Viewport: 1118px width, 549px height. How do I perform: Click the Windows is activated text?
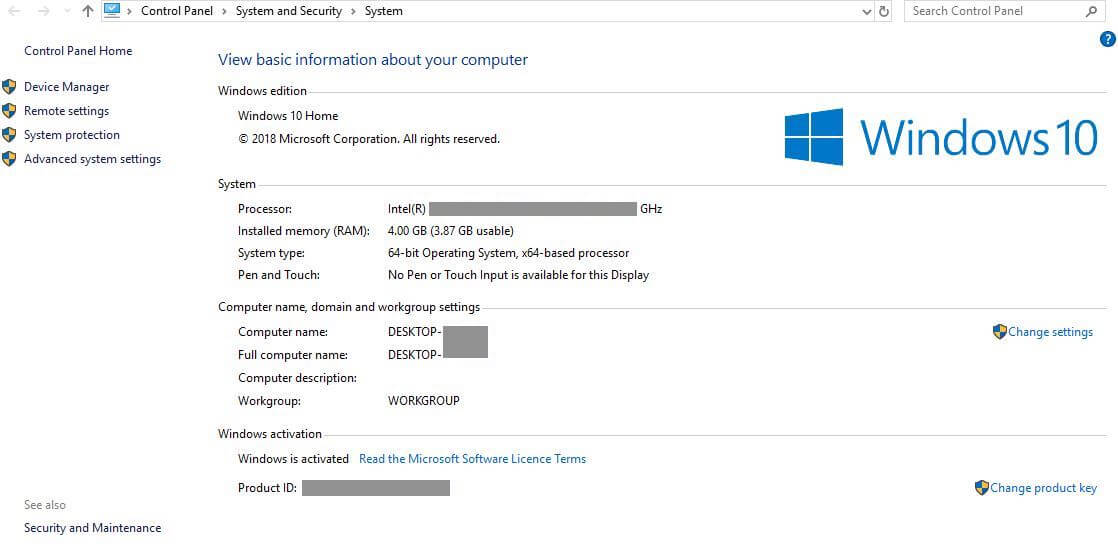point(294,458)
